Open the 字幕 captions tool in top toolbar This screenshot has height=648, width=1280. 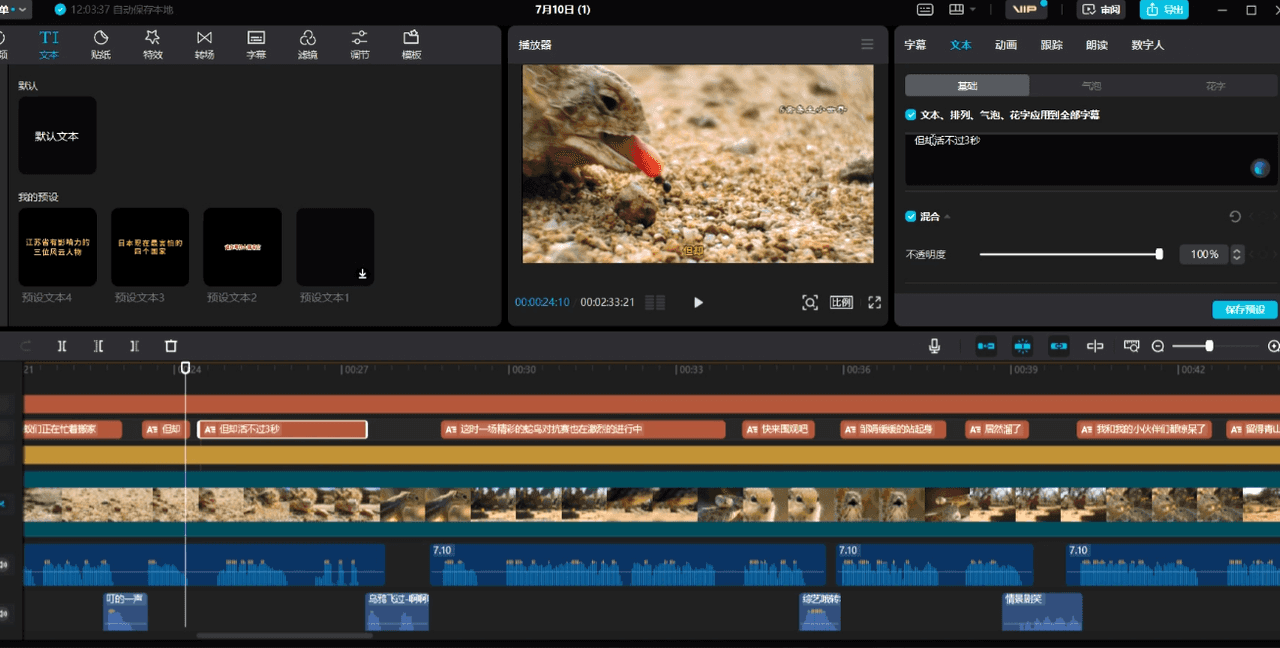(256, 45)
